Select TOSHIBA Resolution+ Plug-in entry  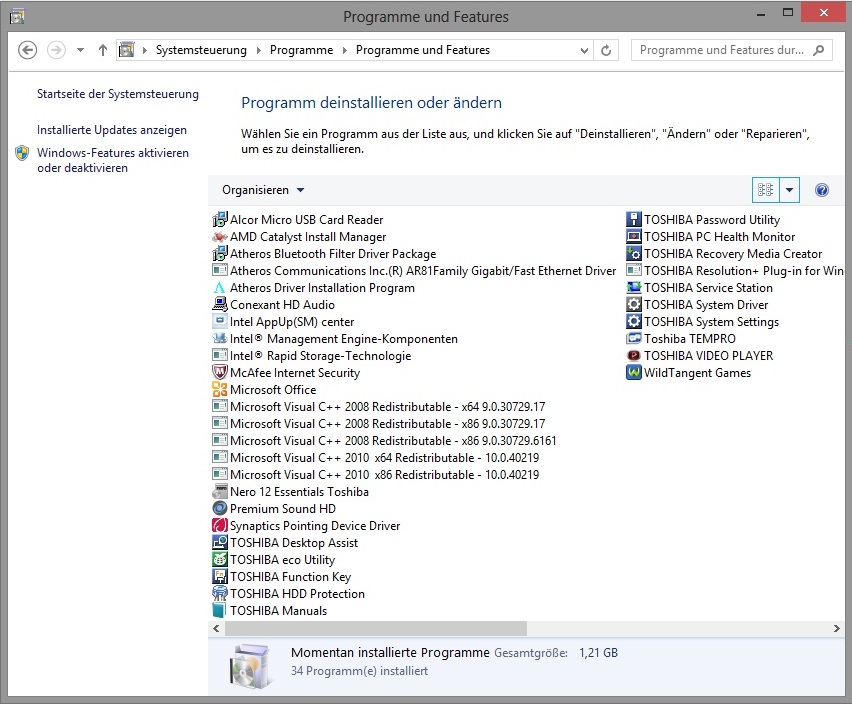(x=735, y=271)
